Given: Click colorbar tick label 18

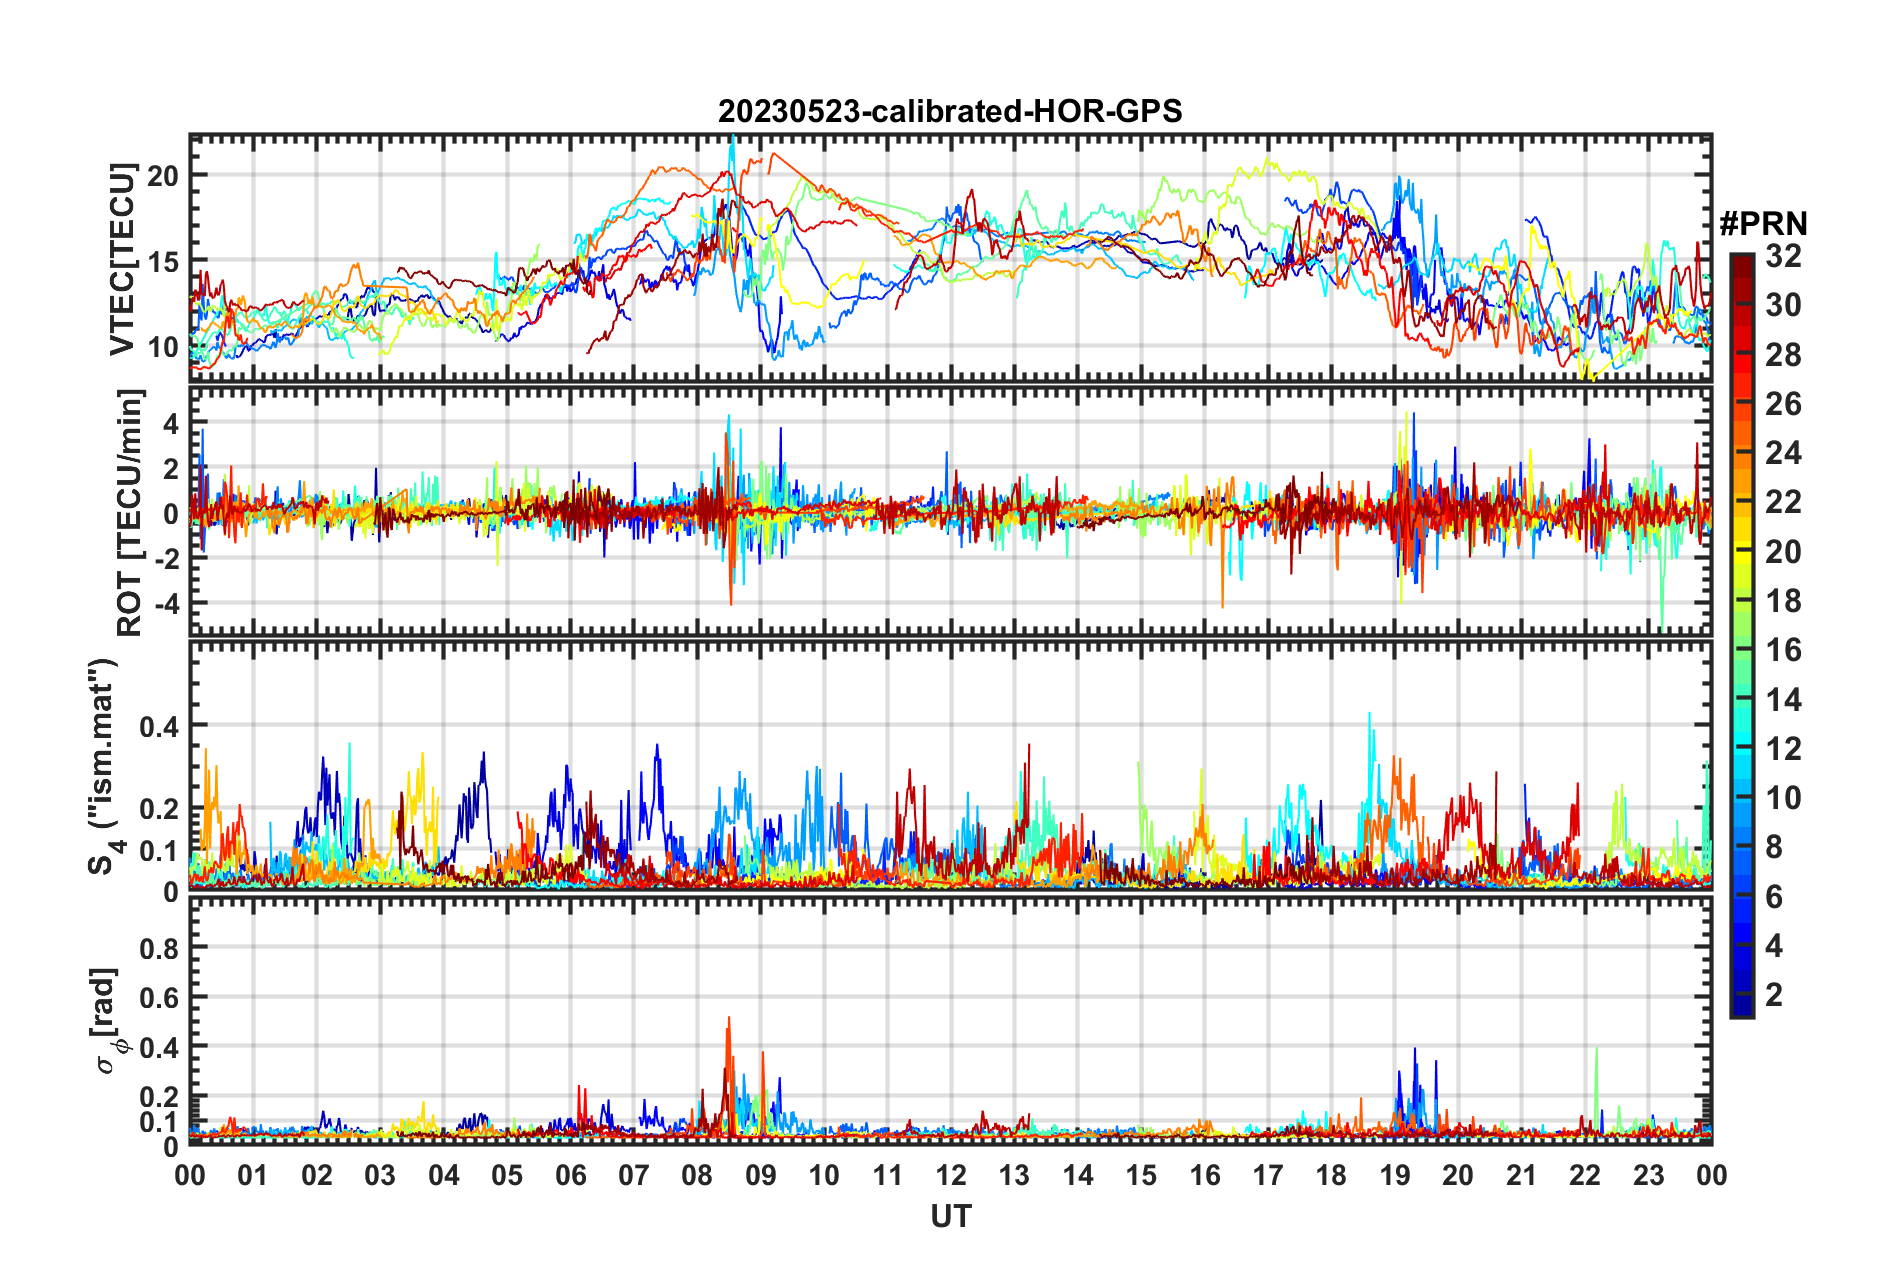Looking at the screenshot, I should (x=1783, y=601).
